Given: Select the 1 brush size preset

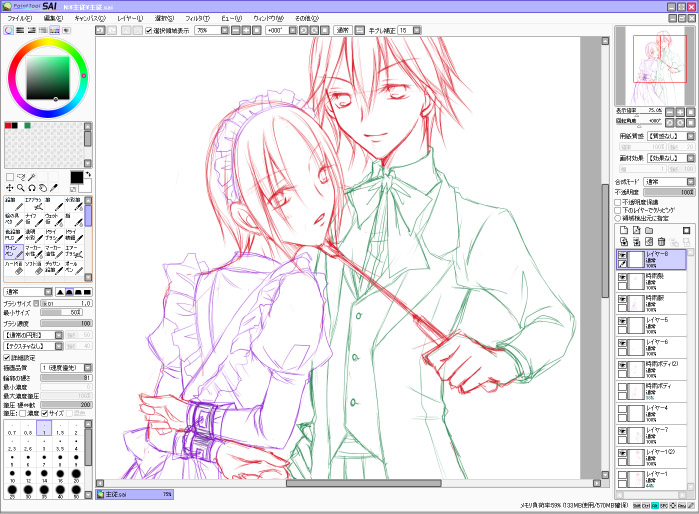Looking at the screenshot, I should tap(44, 429).
